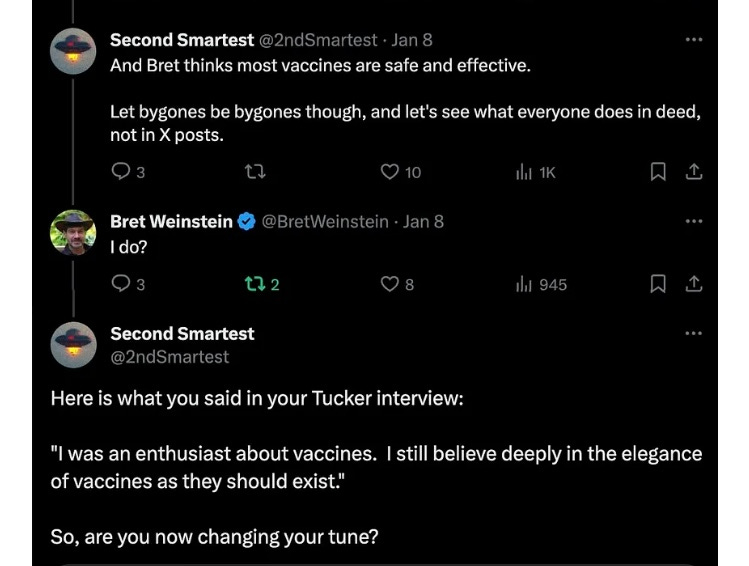Open more options on Bret Weinstein's post
The width and height of the screenshot is (749, 566).
click(694, 221)
